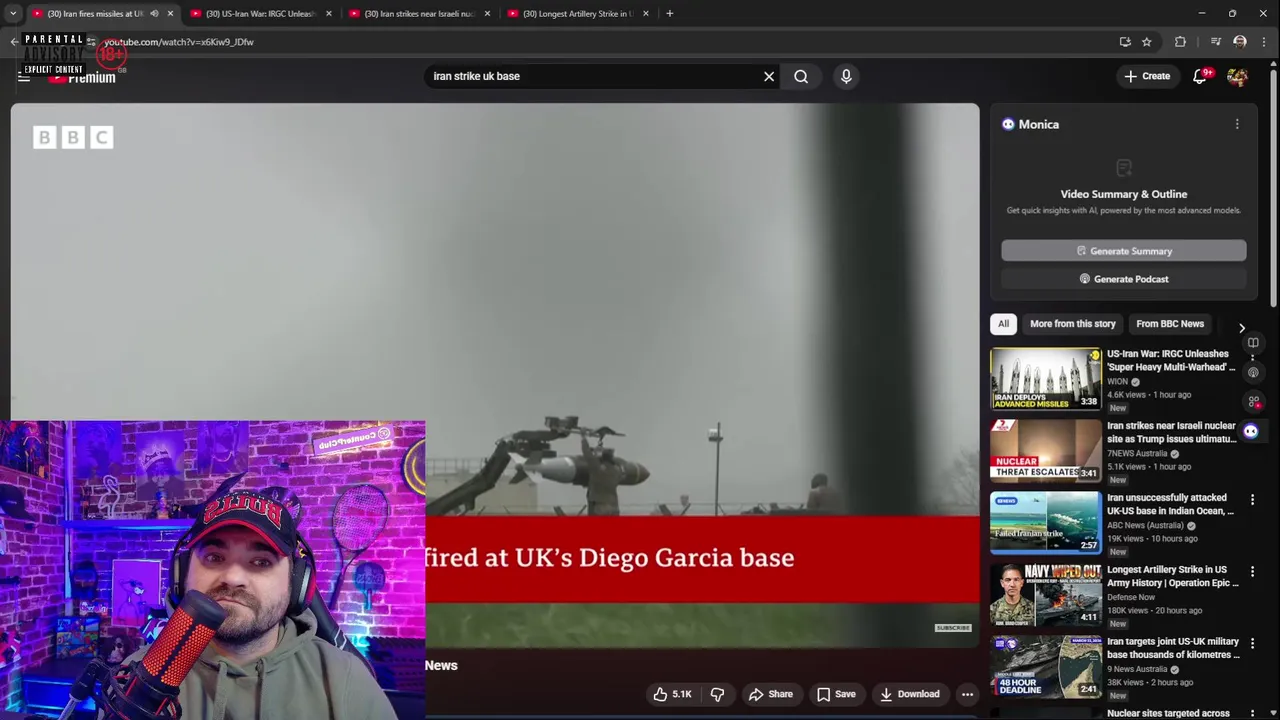Save the video to a playlist

coord(836,694)
